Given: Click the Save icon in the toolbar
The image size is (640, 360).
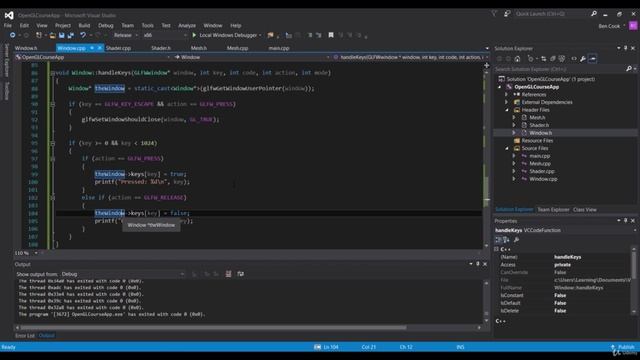Looking at the screenshot, I should [62, 36].
